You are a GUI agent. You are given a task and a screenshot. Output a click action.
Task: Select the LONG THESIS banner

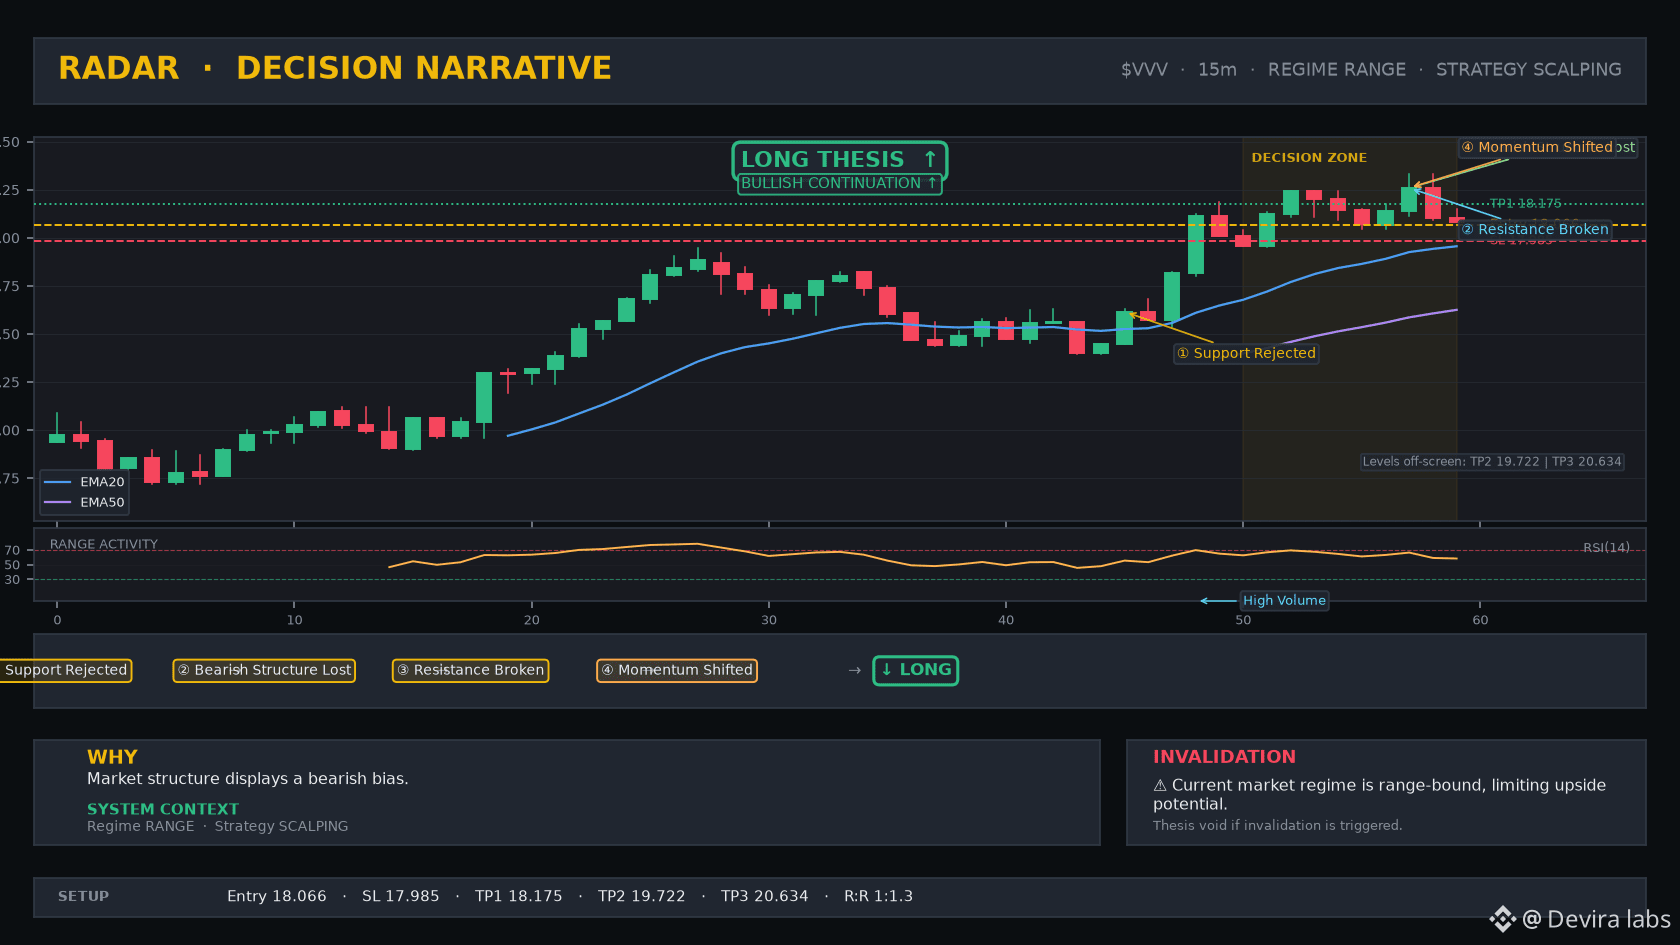(839, 159)
